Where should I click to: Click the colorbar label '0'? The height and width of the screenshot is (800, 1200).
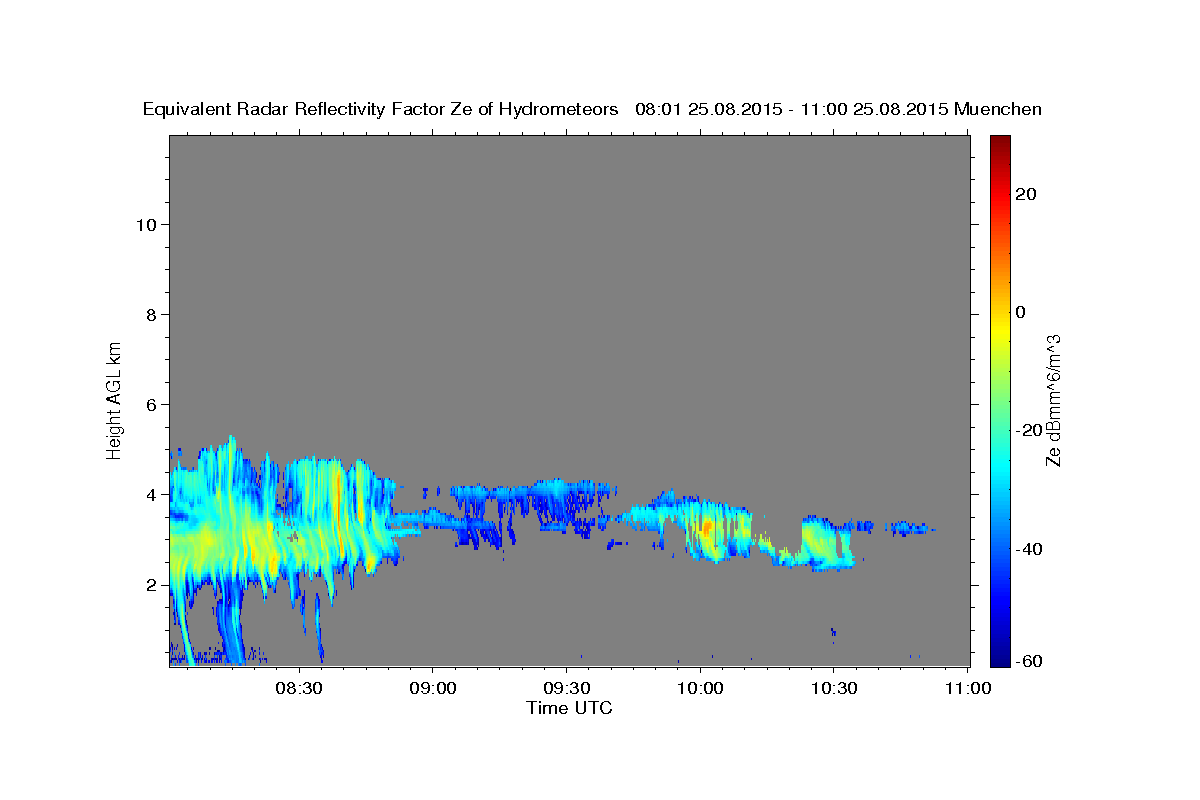(x=1021, y=312)
